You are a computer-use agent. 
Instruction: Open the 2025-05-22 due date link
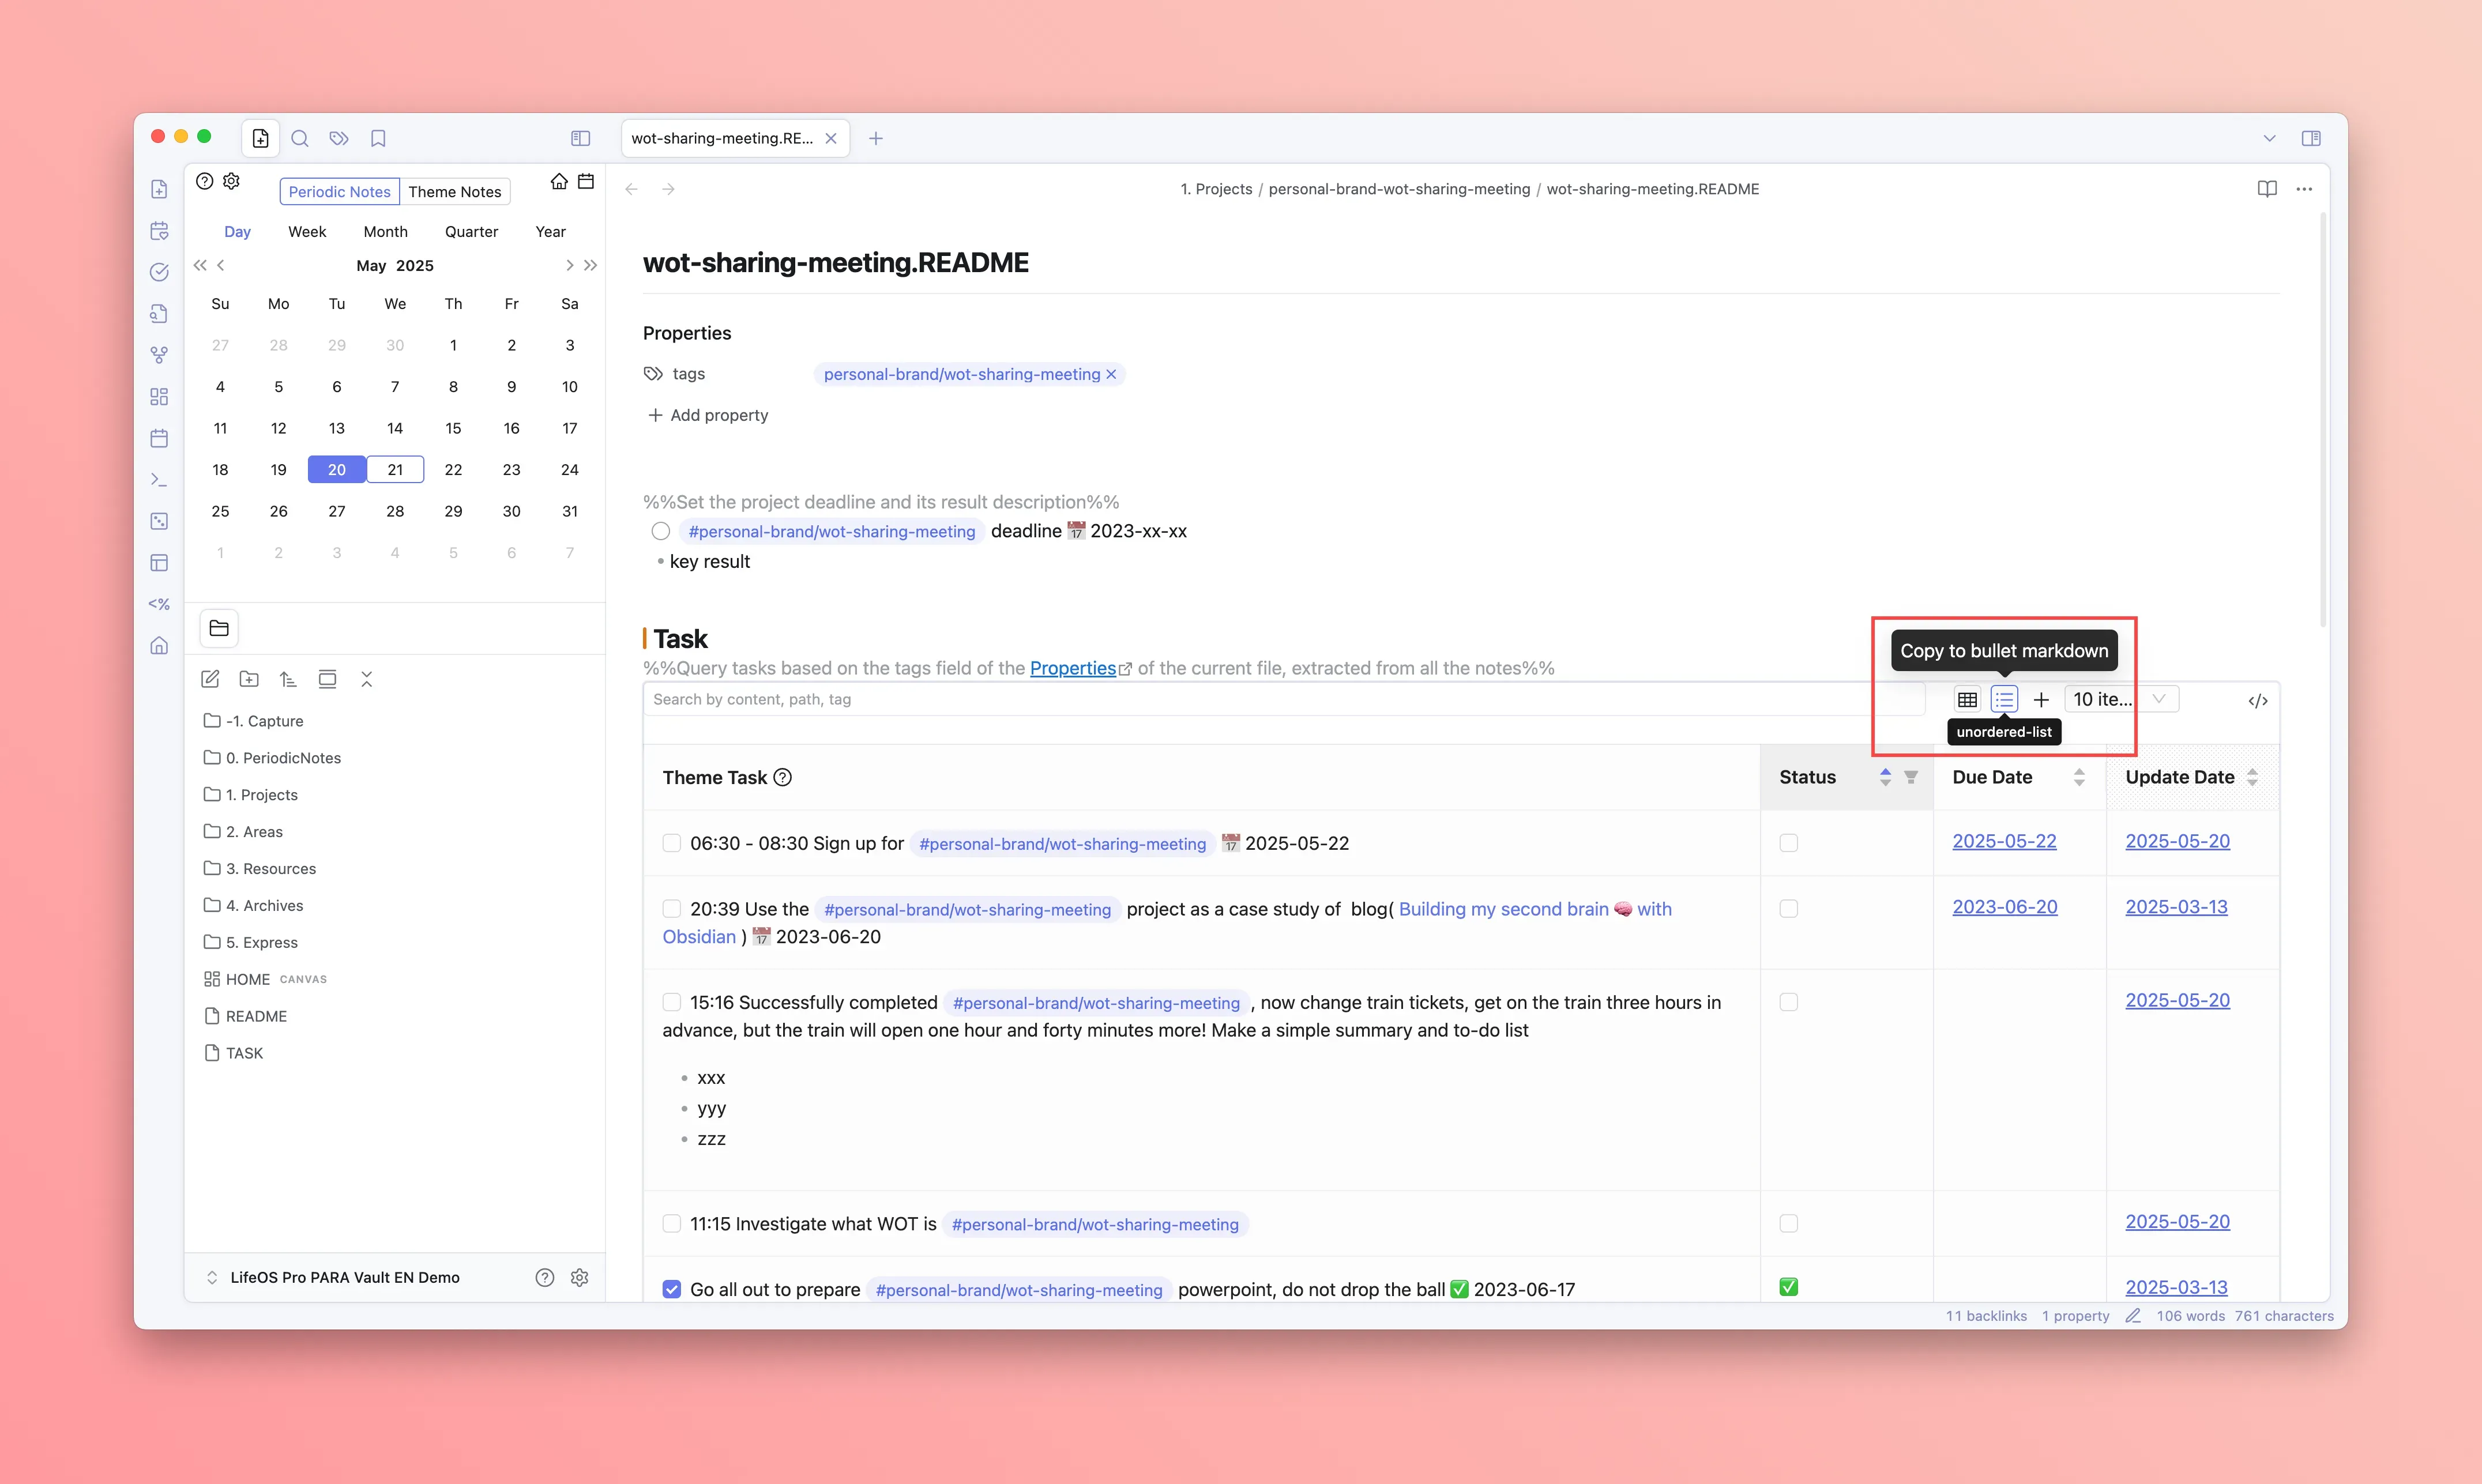coord(2004,841)
